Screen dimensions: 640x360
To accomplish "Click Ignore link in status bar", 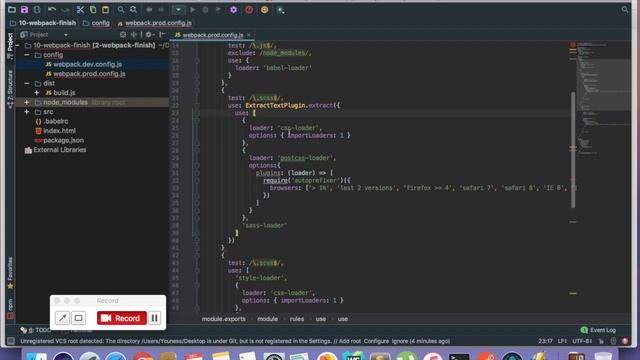I will coord(400,341).
